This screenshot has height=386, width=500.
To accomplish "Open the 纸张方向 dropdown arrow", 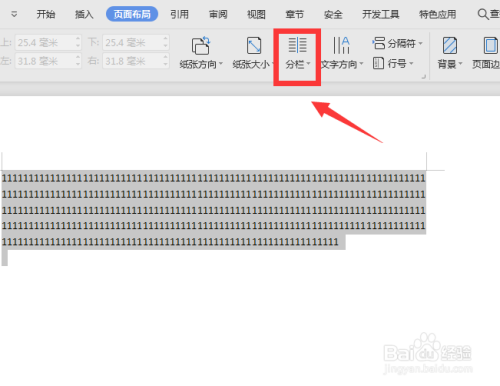I will point(221,63).
